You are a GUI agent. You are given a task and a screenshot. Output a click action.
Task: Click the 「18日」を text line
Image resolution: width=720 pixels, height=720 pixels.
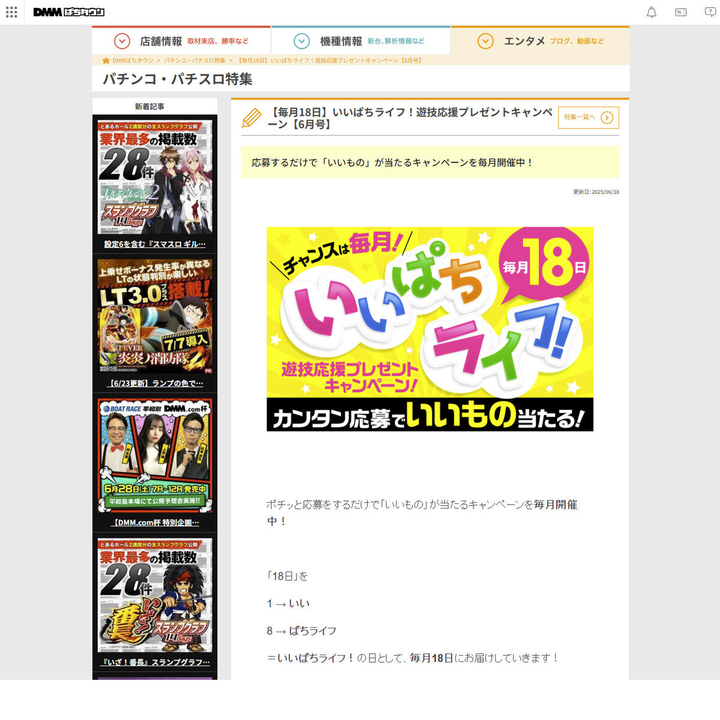tap(287, 576)
